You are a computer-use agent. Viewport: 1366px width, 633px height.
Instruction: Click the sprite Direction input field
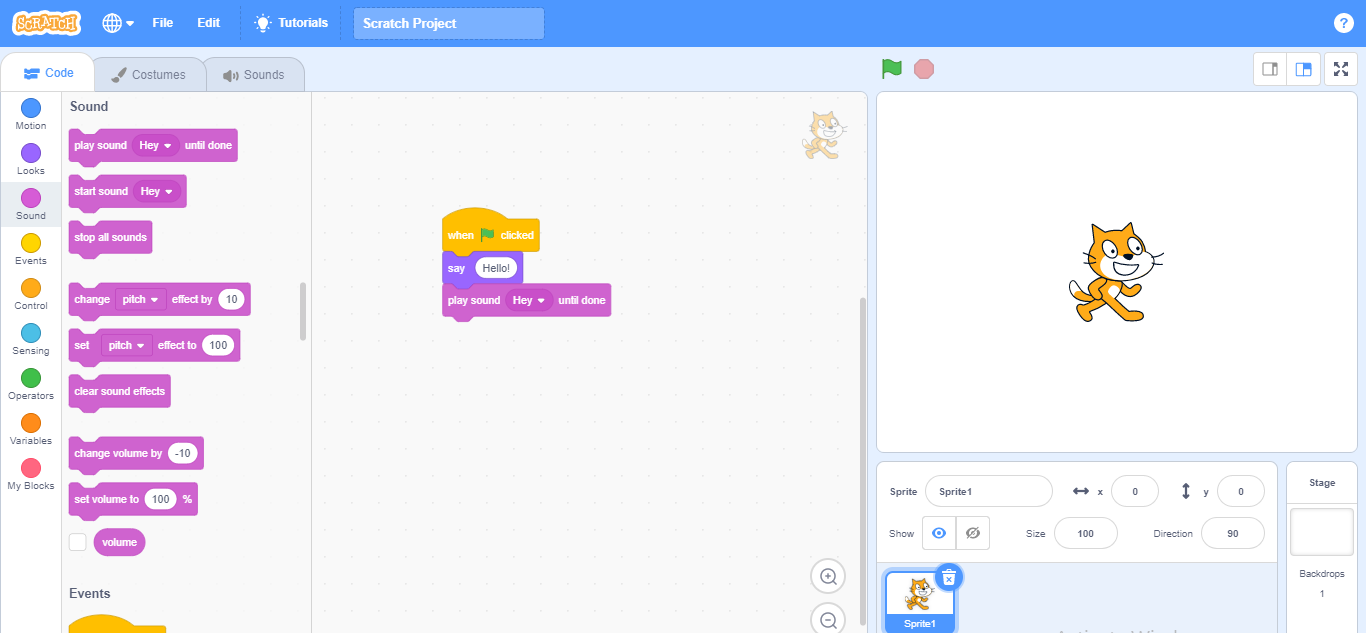pyautogui.click(x=1232, y=533)
